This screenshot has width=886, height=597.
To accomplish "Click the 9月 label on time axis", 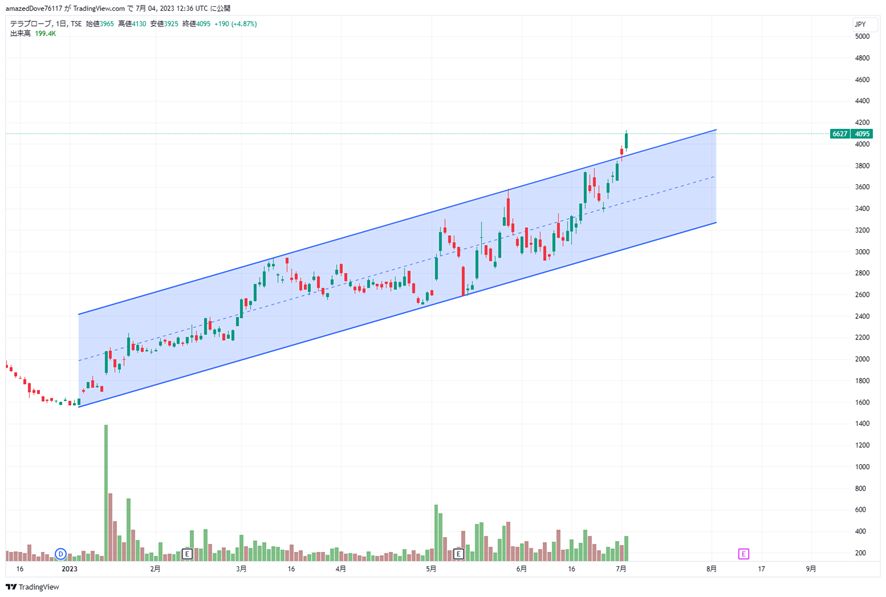I will [x=811, y=569].
